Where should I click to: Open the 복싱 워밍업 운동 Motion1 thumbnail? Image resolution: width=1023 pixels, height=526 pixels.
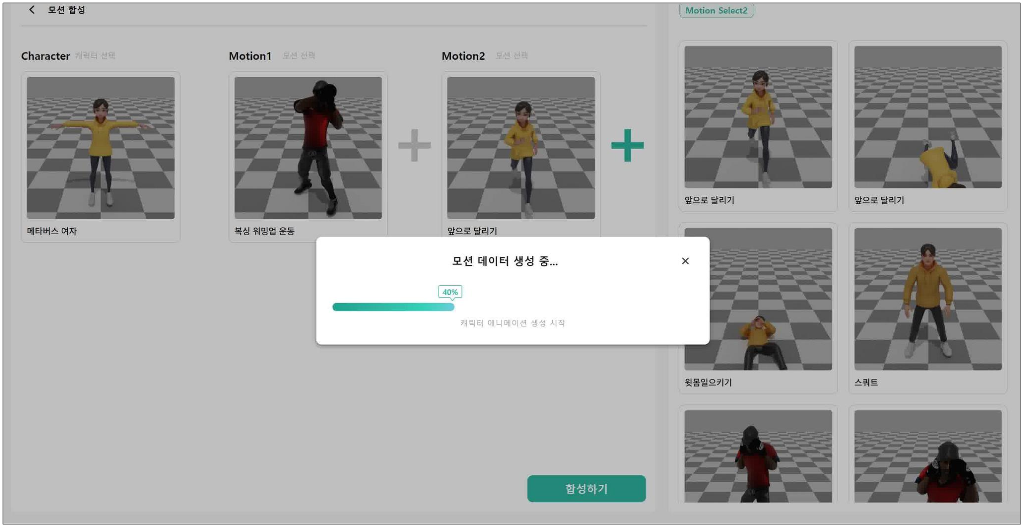click(308, 148)
